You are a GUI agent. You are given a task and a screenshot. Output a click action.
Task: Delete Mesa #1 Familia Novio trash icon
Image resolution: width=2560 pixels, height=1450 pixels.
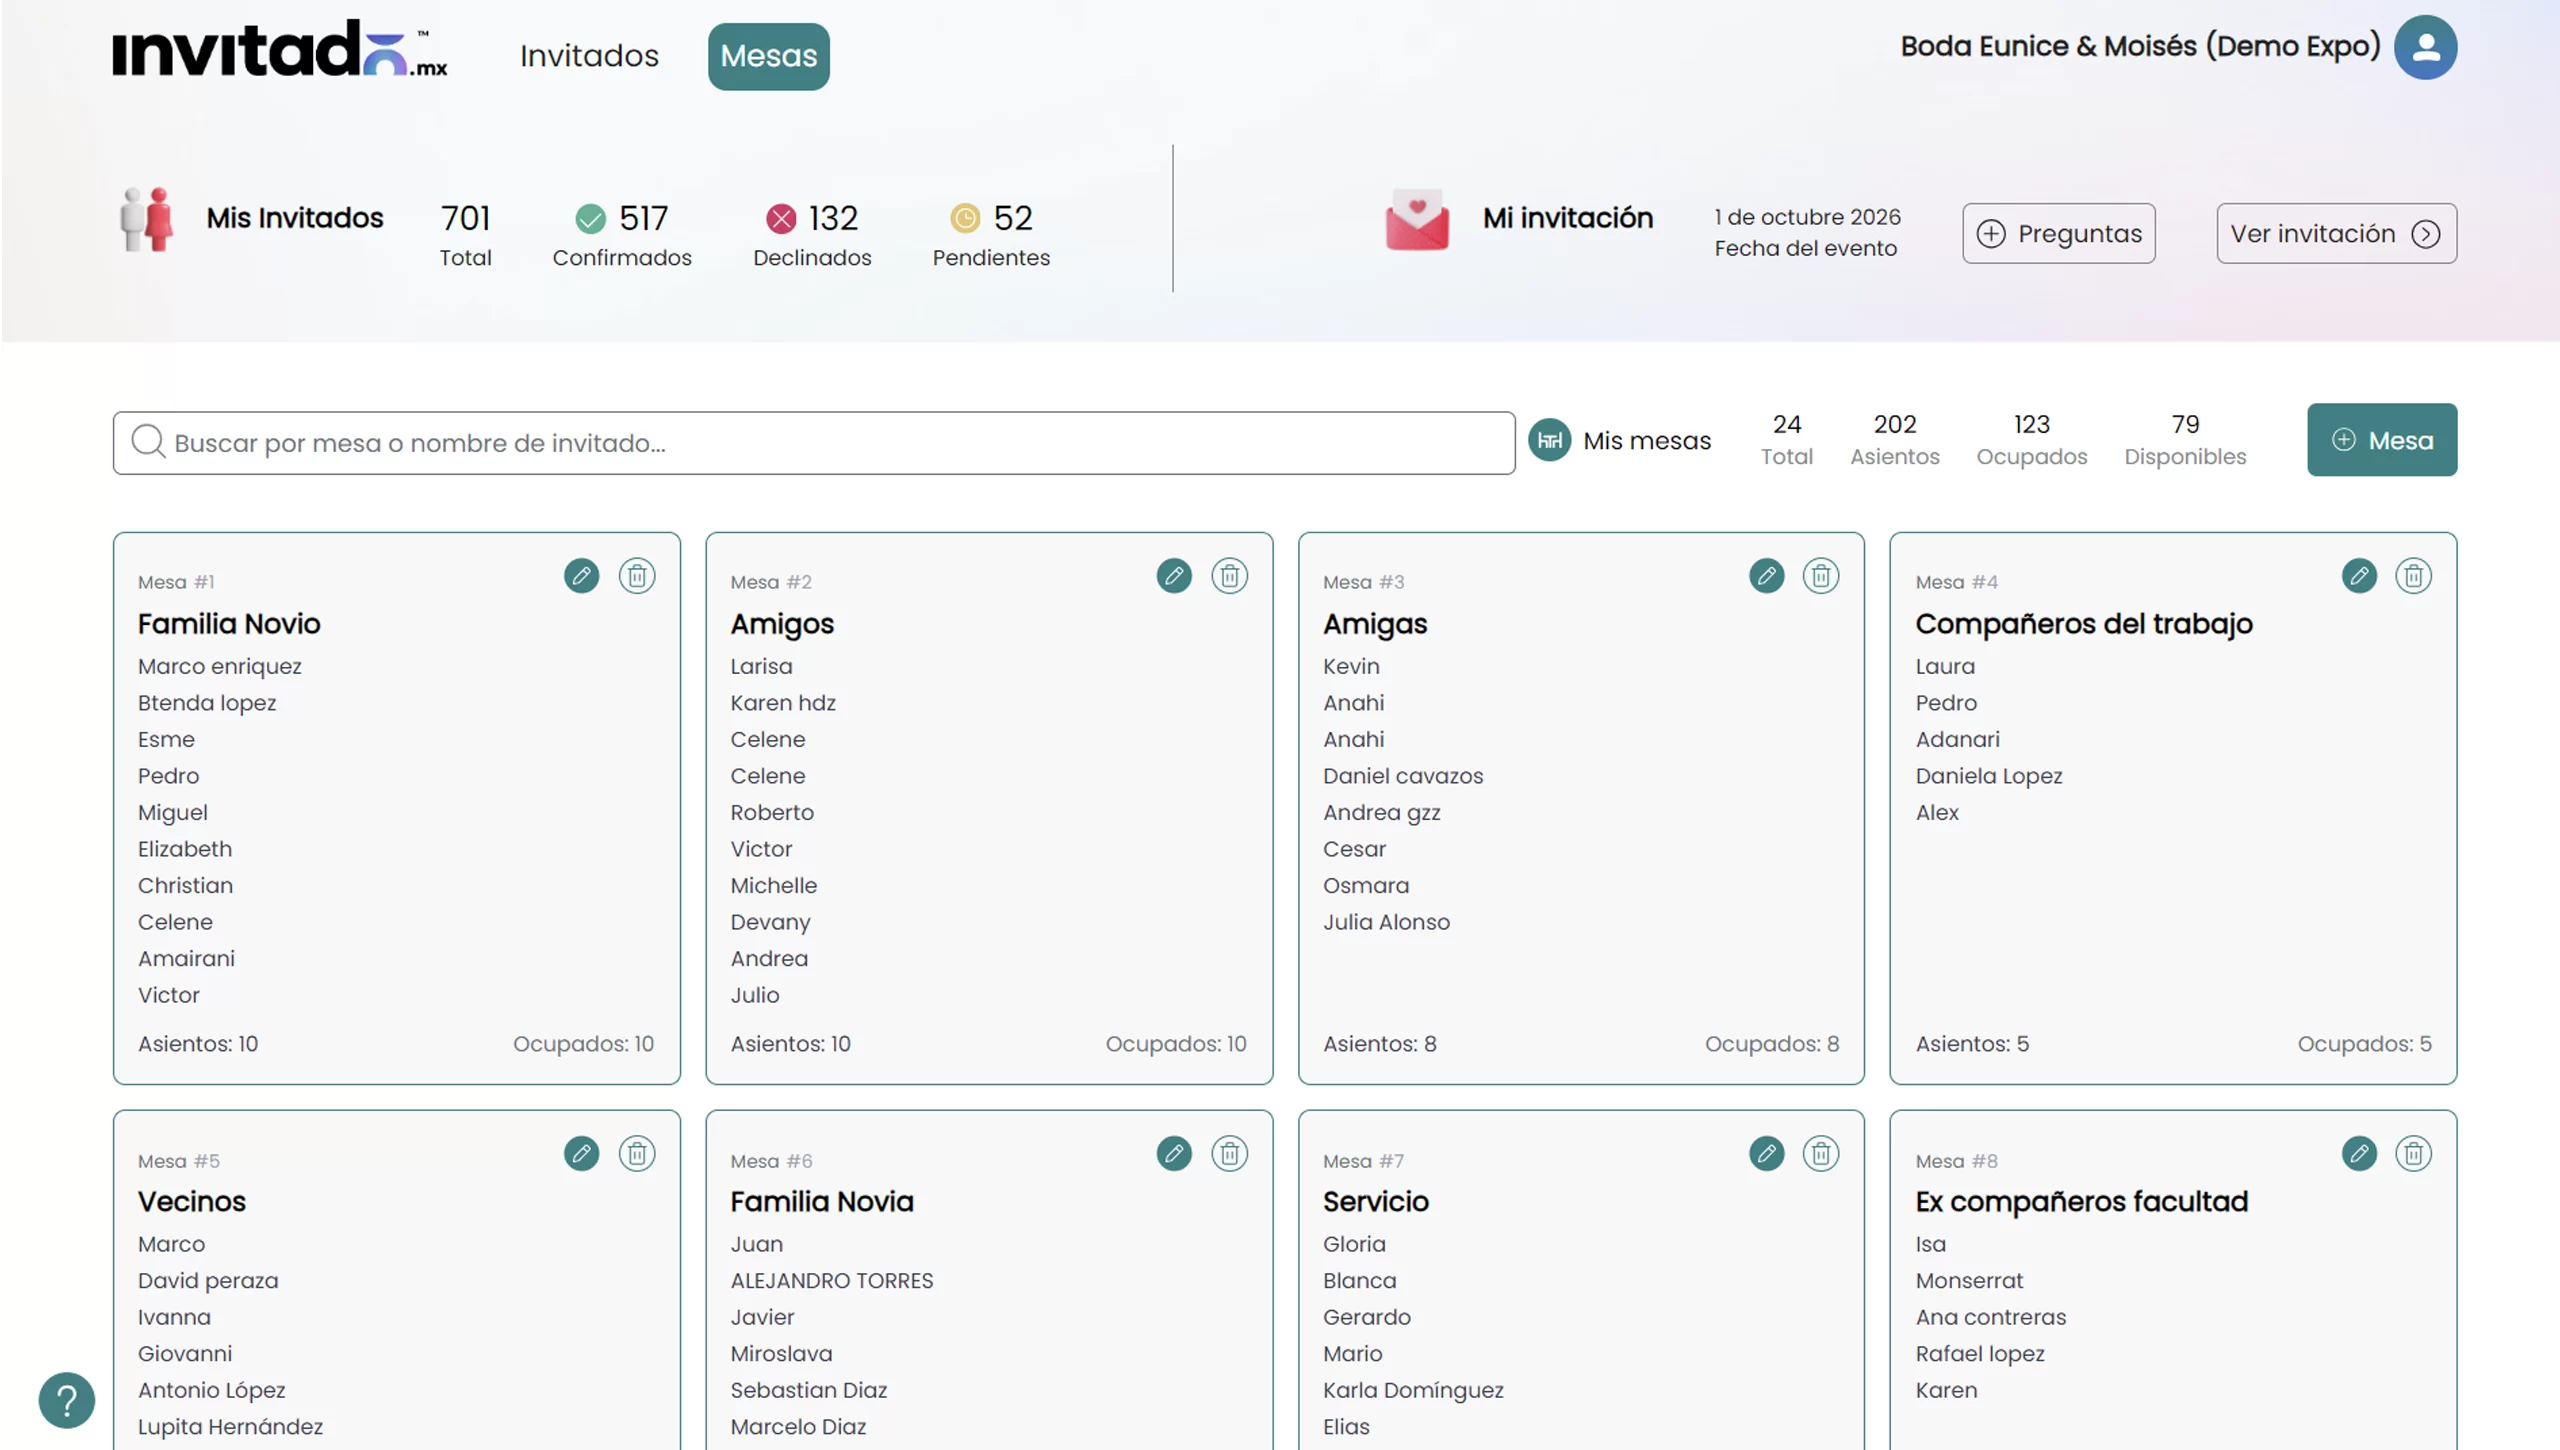click(x=637, y=576)
